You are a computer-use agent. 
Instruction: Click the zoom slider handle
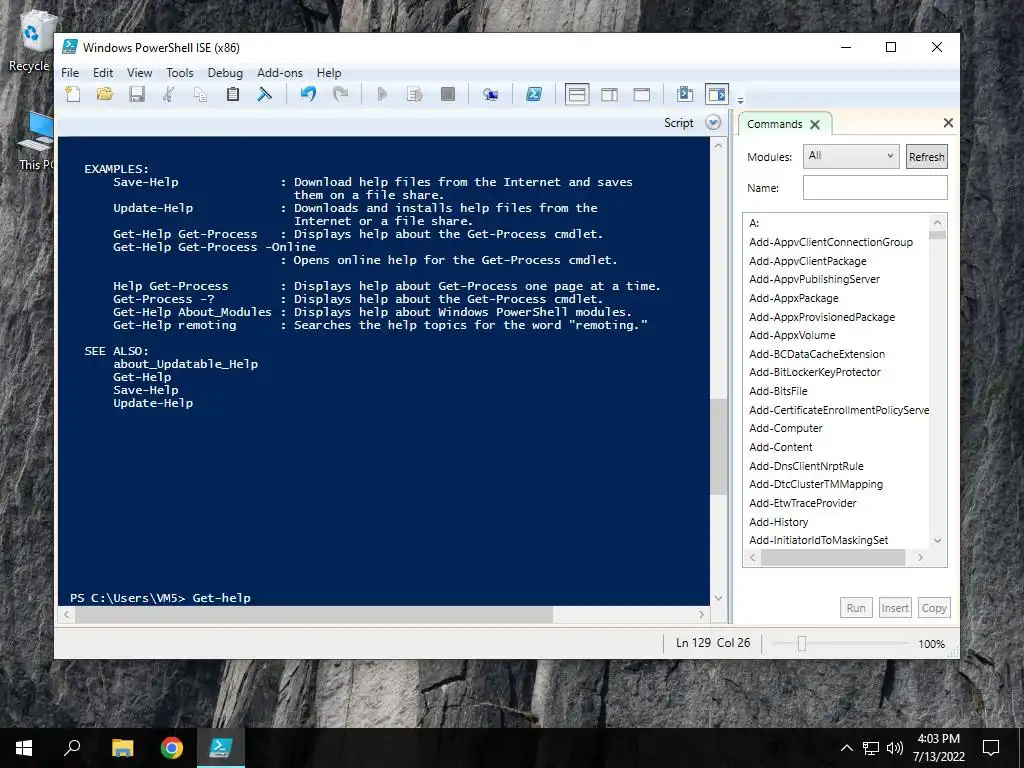click(801, 644)
